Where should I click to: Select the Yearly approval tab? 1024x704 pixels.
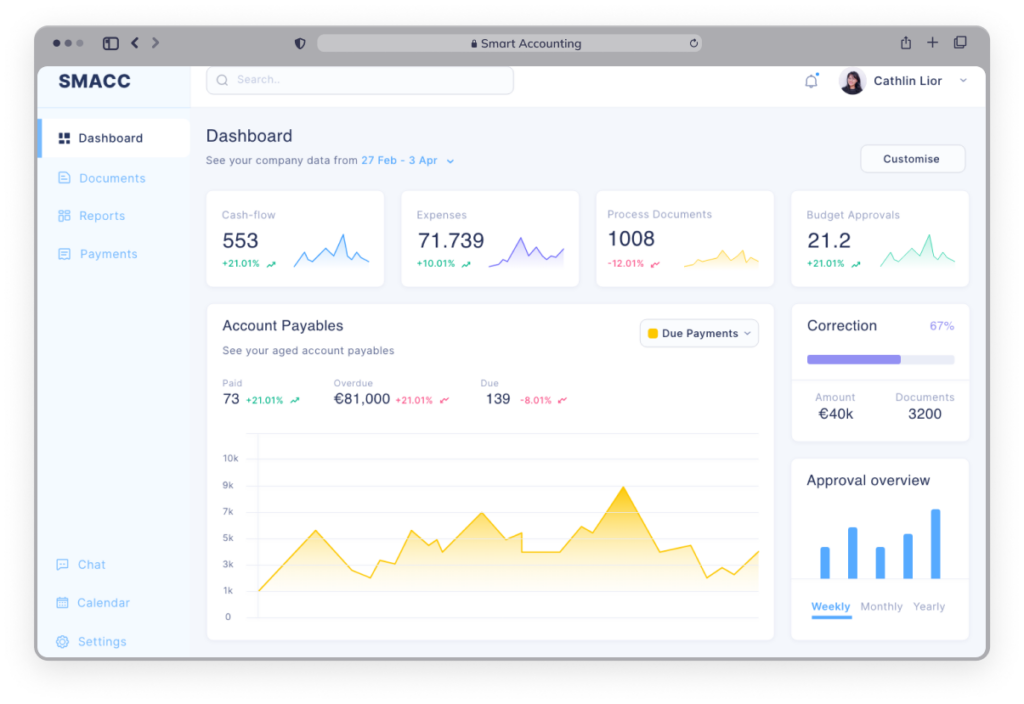point(929,607)
